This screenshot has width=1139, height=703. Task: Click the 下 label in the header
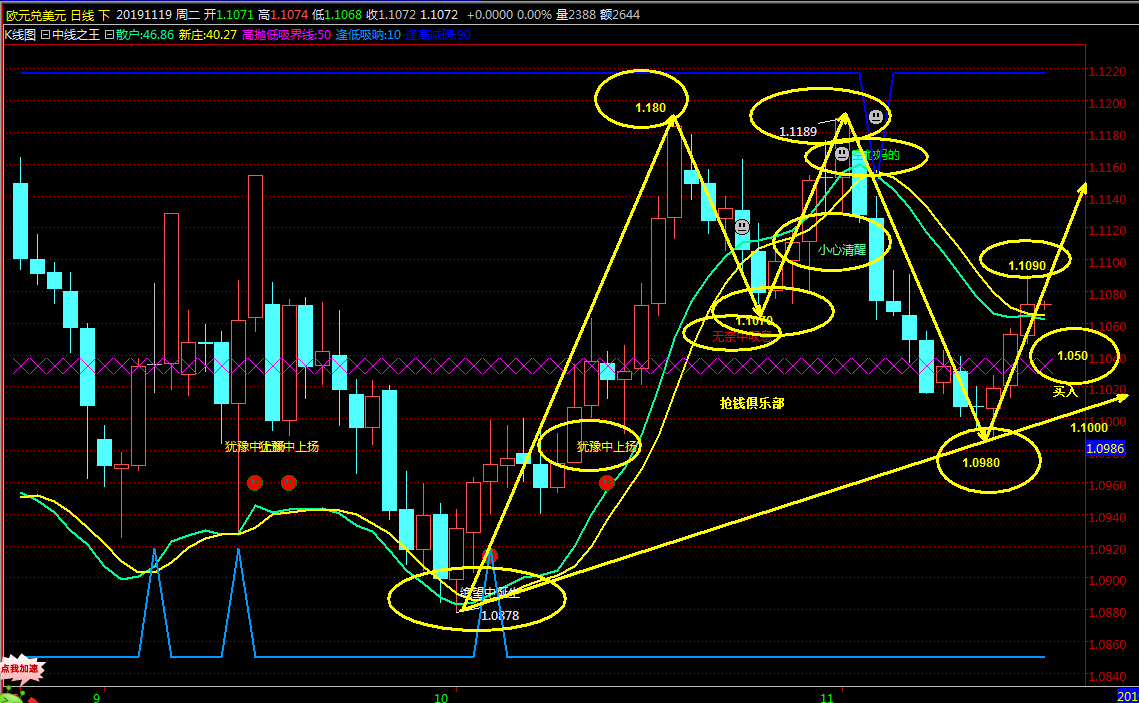[x=104, y=15]
